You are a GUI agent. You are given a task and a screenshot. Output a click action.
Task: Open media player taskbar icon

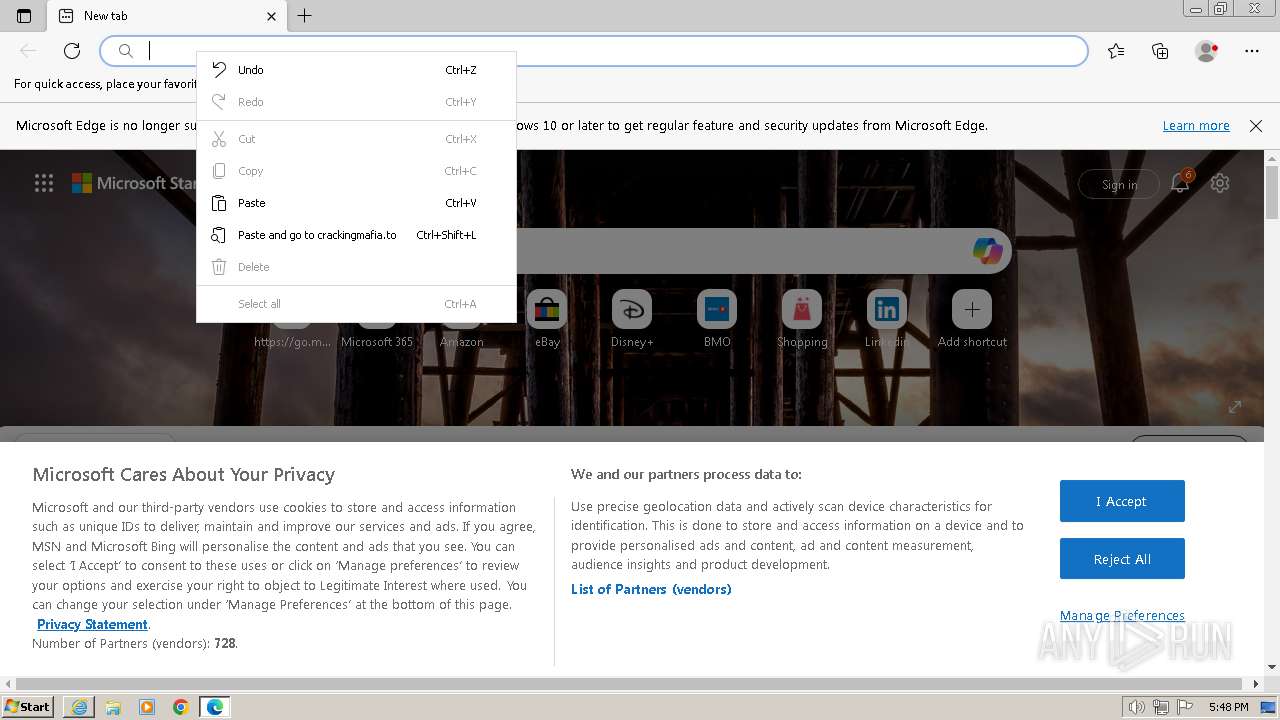click(147, 707)
